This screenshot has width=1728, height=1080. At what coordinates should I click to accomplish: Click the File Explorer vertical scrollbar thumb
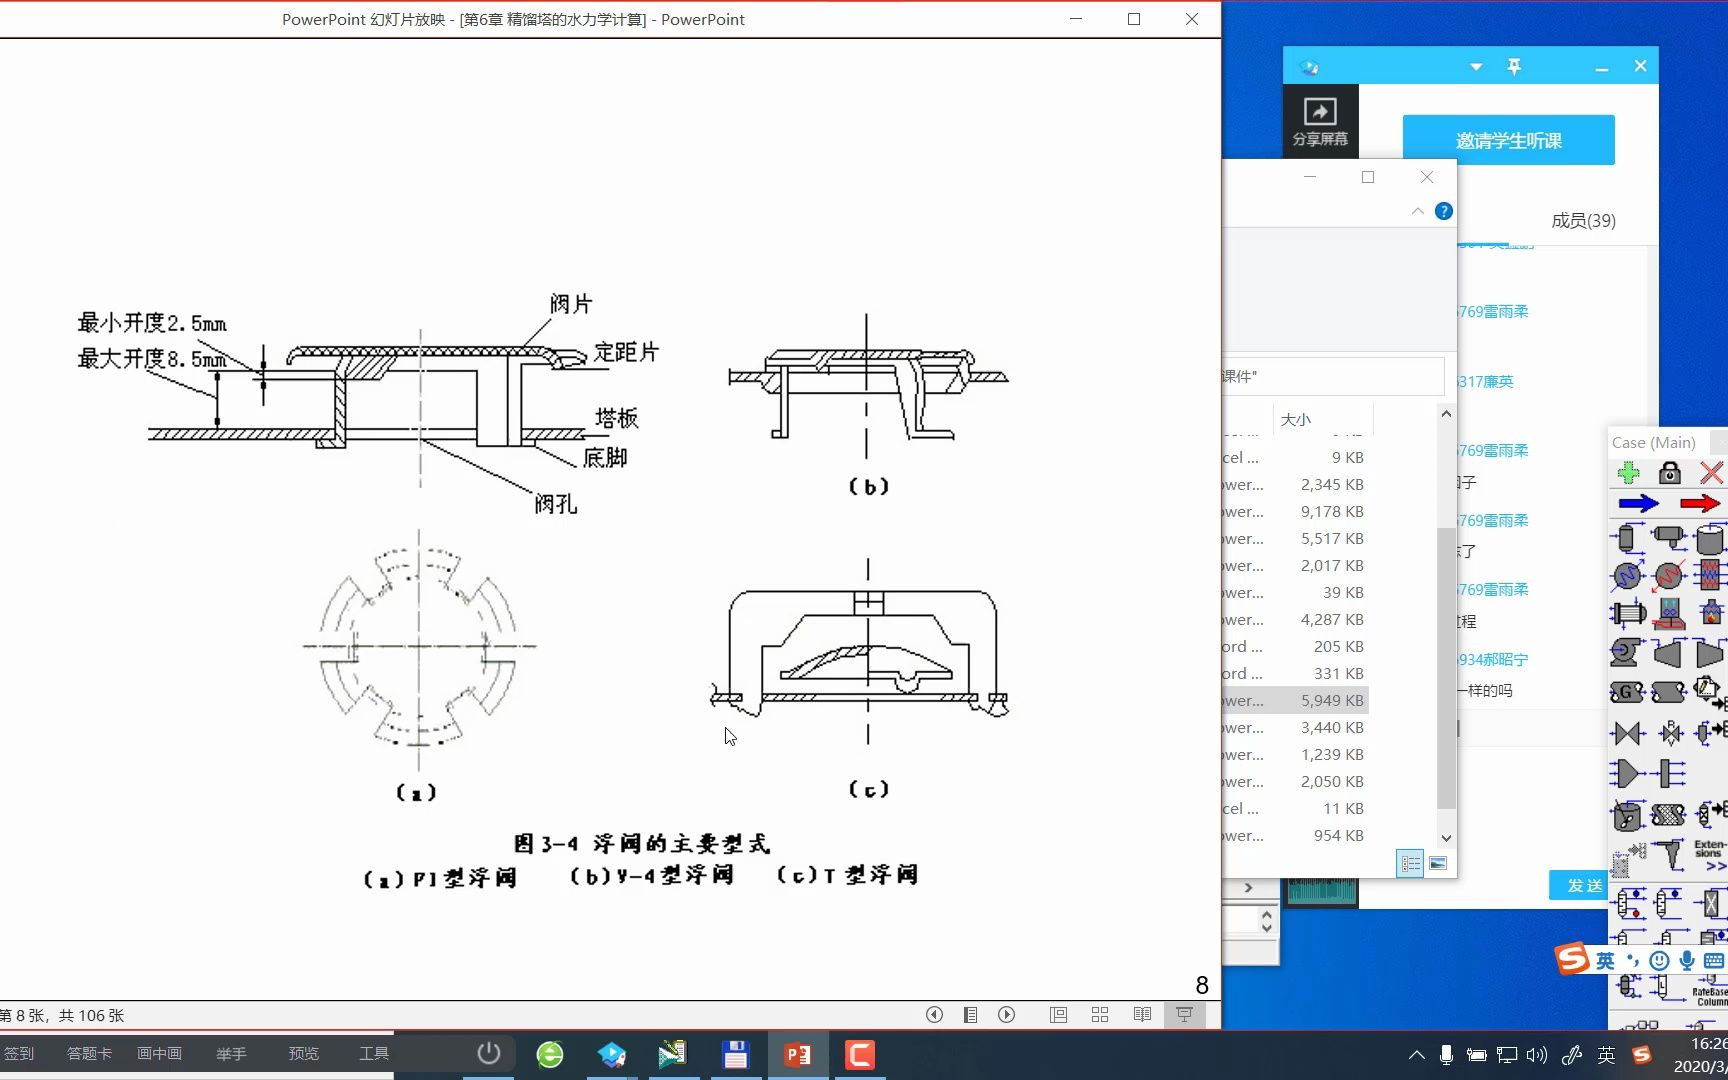(1446, 667)
